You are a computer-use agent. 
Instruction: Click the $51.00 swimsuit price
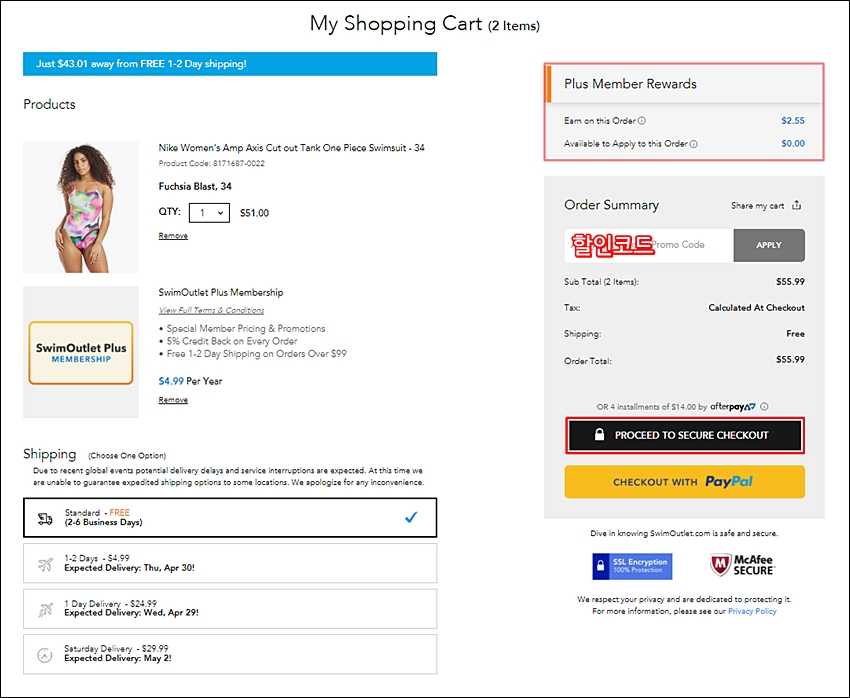tap(254, 213)
